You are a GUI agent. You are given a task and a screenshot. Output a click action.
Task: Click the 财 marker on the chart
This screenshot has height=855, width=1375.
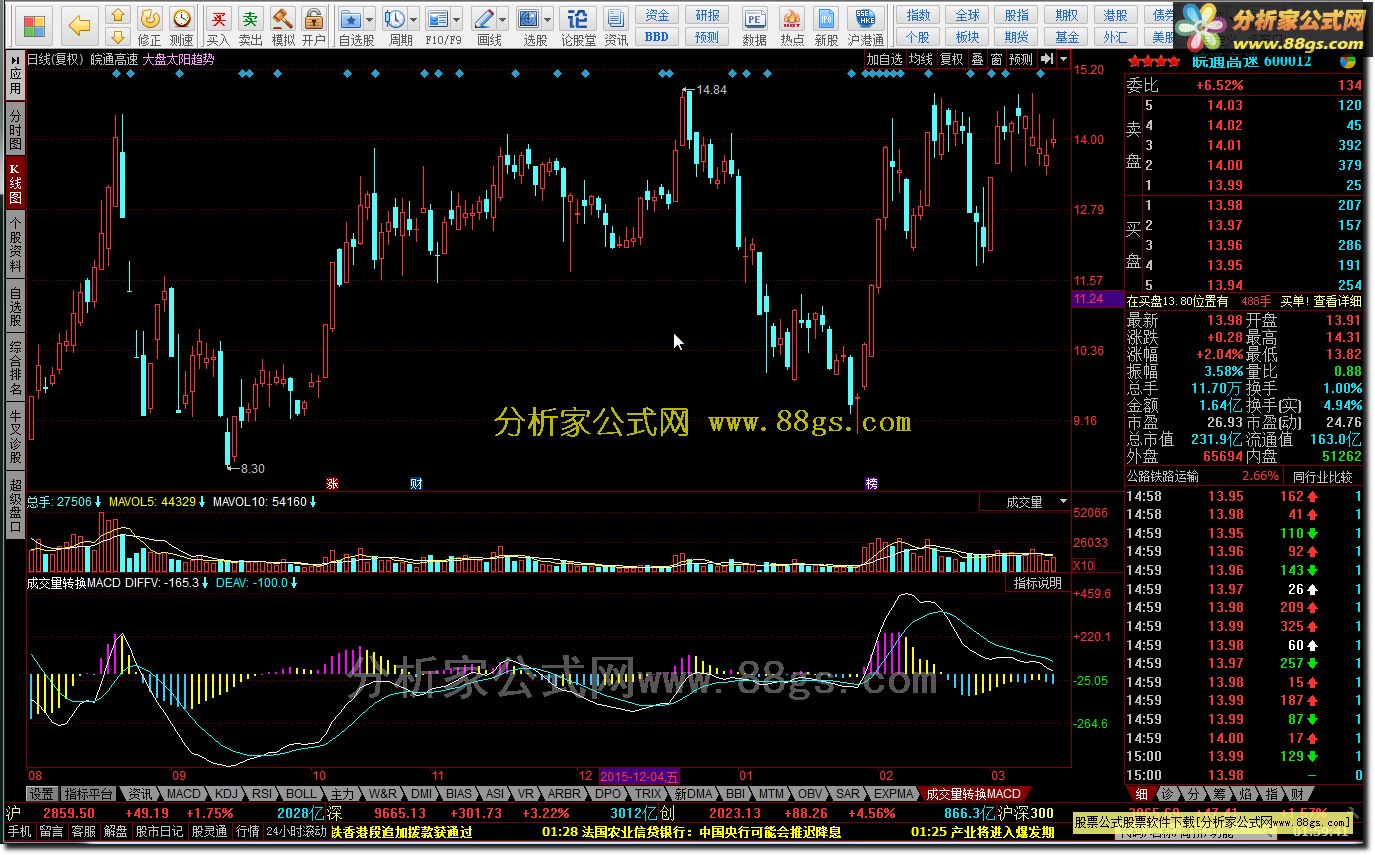(415, 483)
